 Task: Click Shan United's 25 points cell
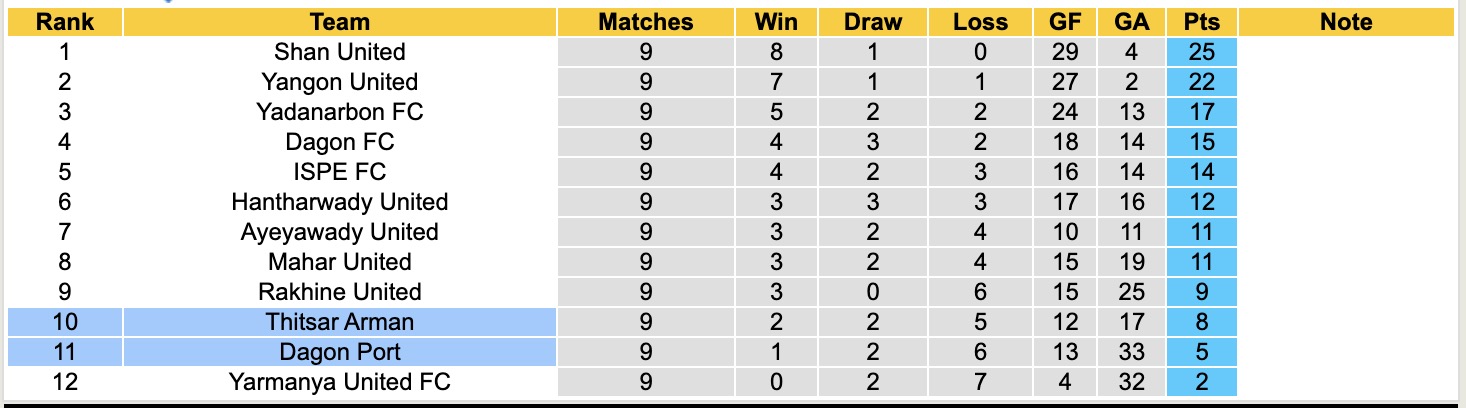click(x=1201, y=52)
